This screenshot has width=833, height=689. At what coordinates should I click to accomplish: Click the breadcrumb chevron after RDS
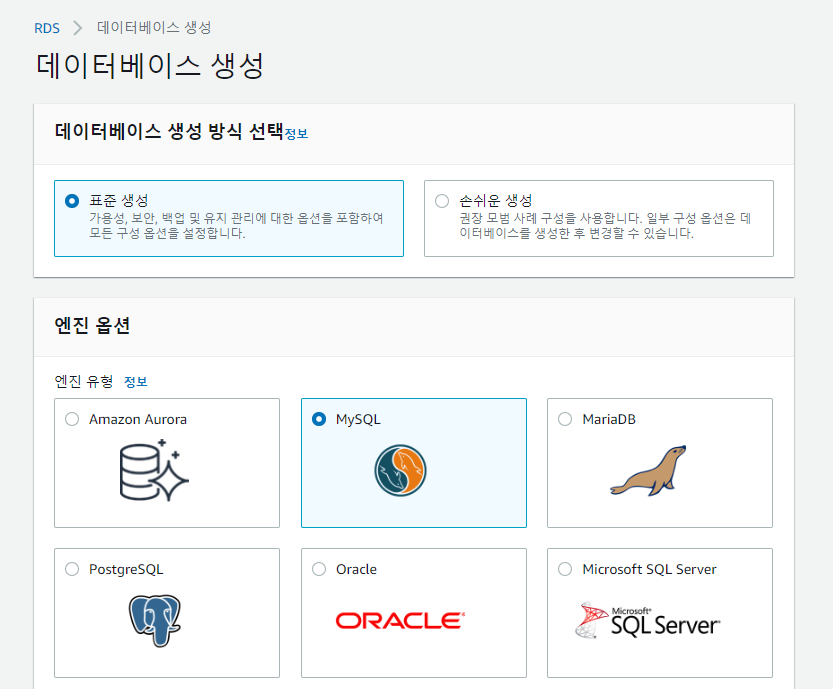point(78,28)
